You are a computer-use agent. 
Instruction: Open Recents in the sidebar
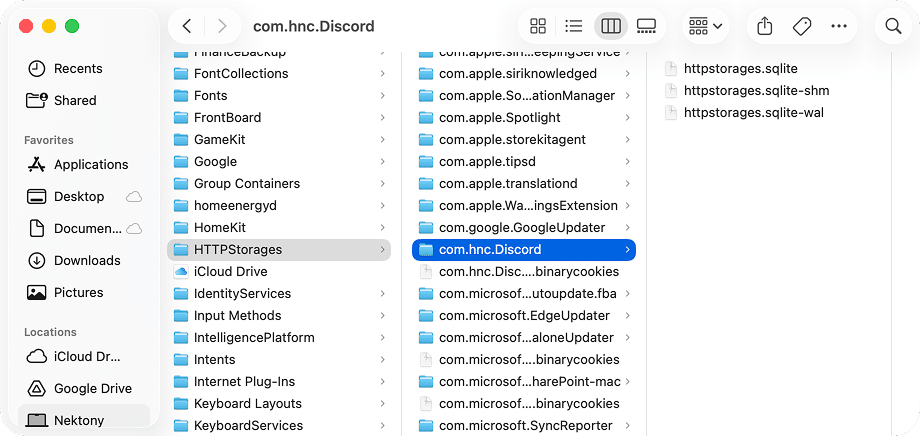[x=84, y=69]
